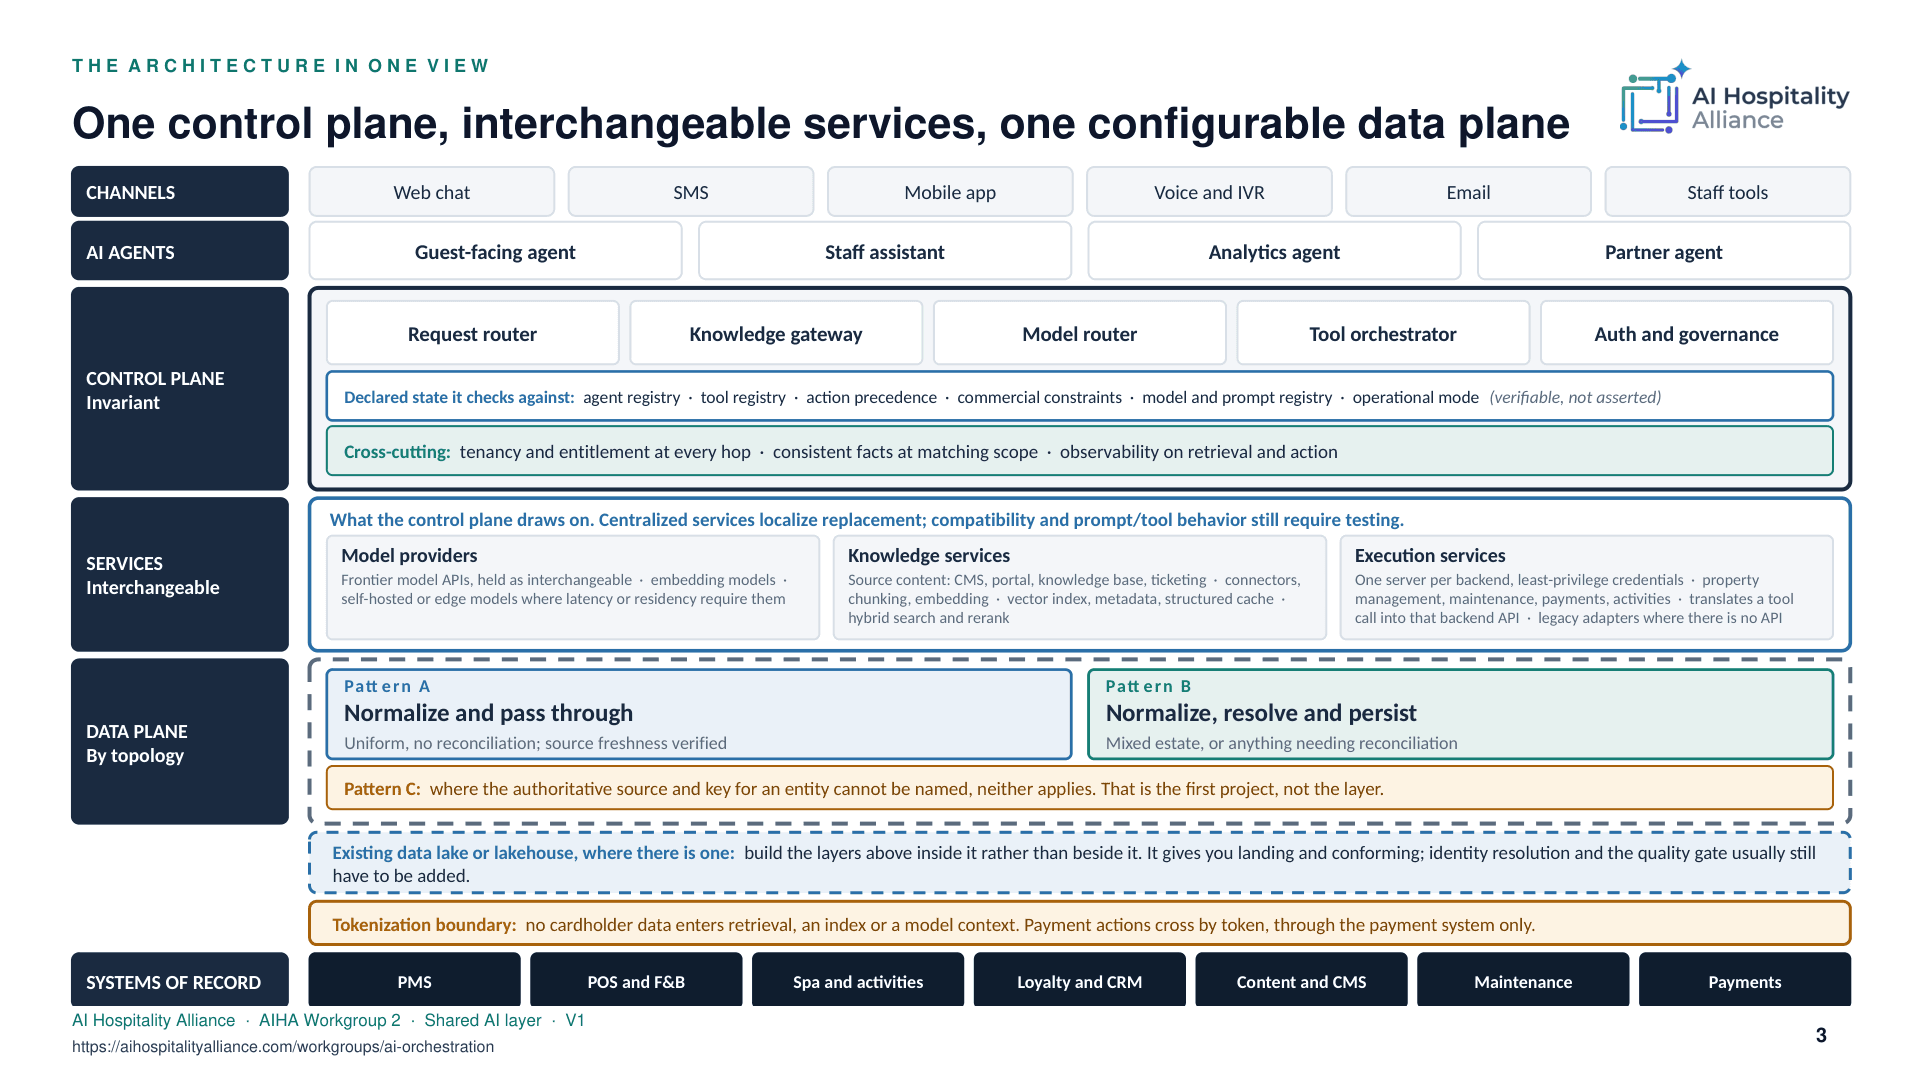This screenshot has width=1921, height=1080.
Task: Select the PMS system box
Action: pos(415,980)
